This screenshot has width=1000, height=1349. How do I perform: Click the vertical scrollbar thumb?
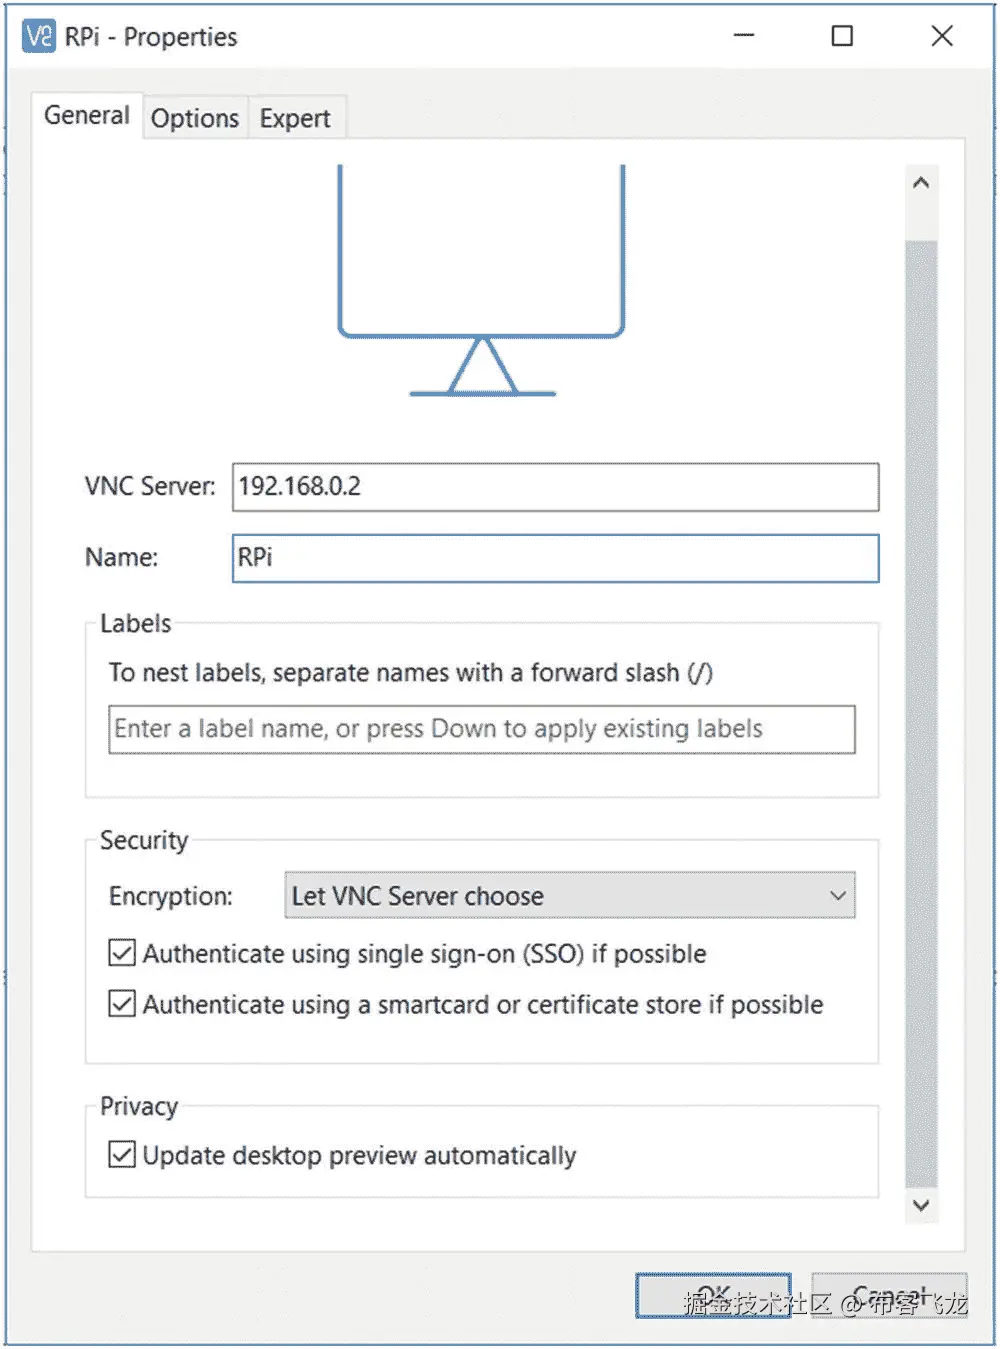pos(921,713)
